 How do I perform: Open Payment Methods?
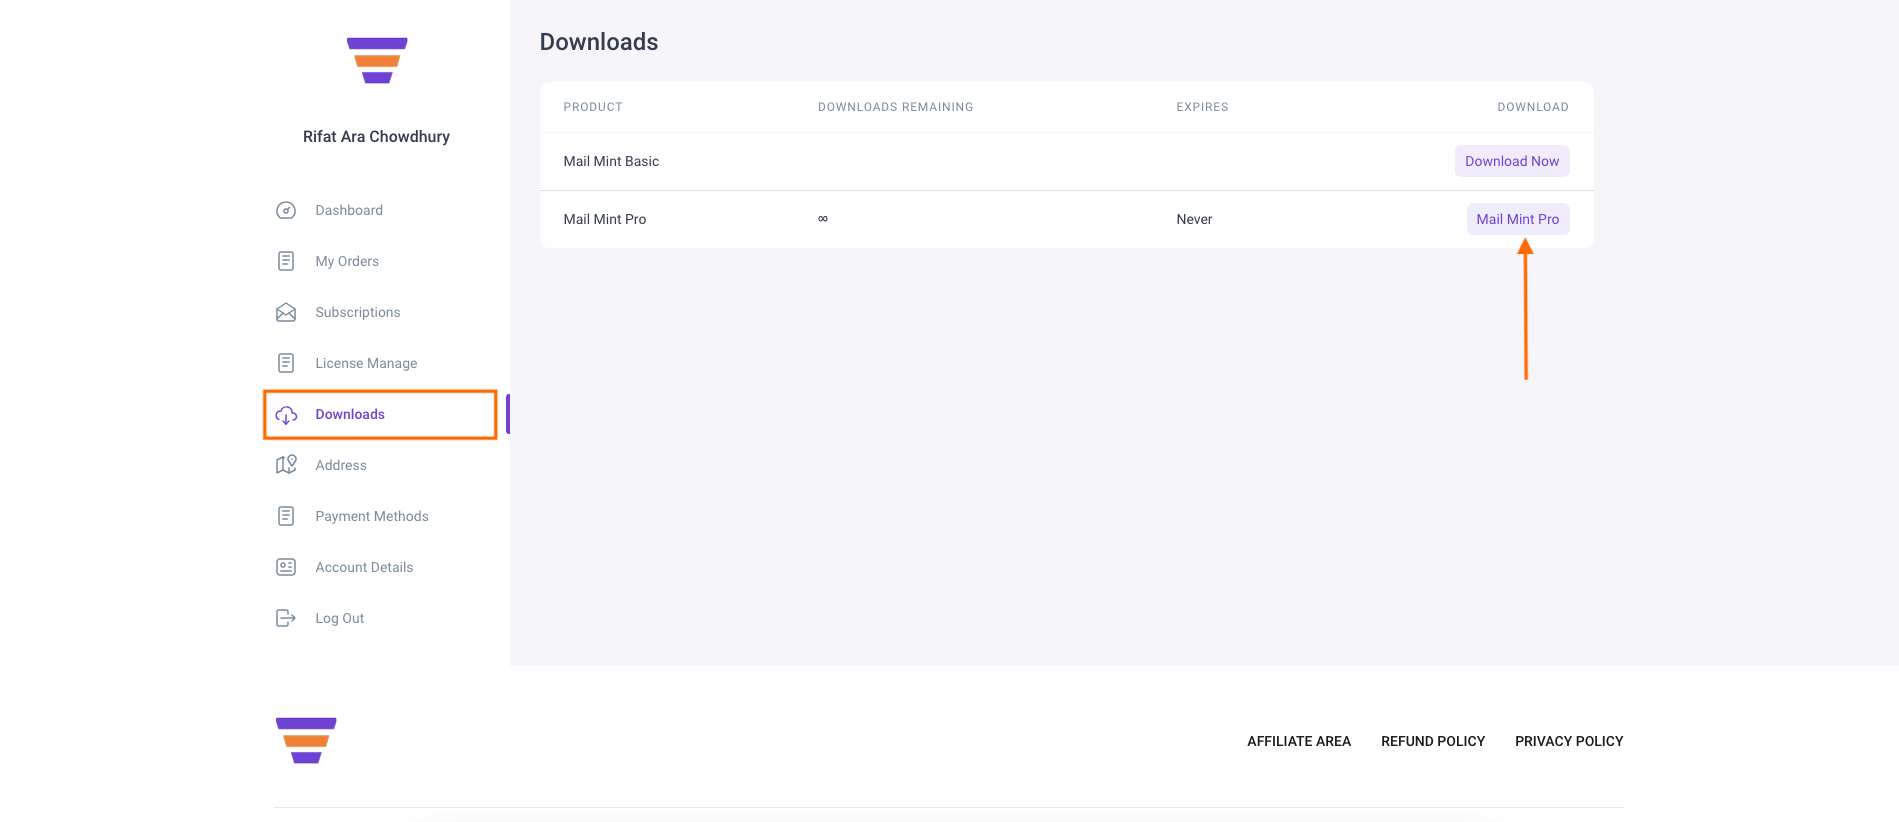[372, 516]
